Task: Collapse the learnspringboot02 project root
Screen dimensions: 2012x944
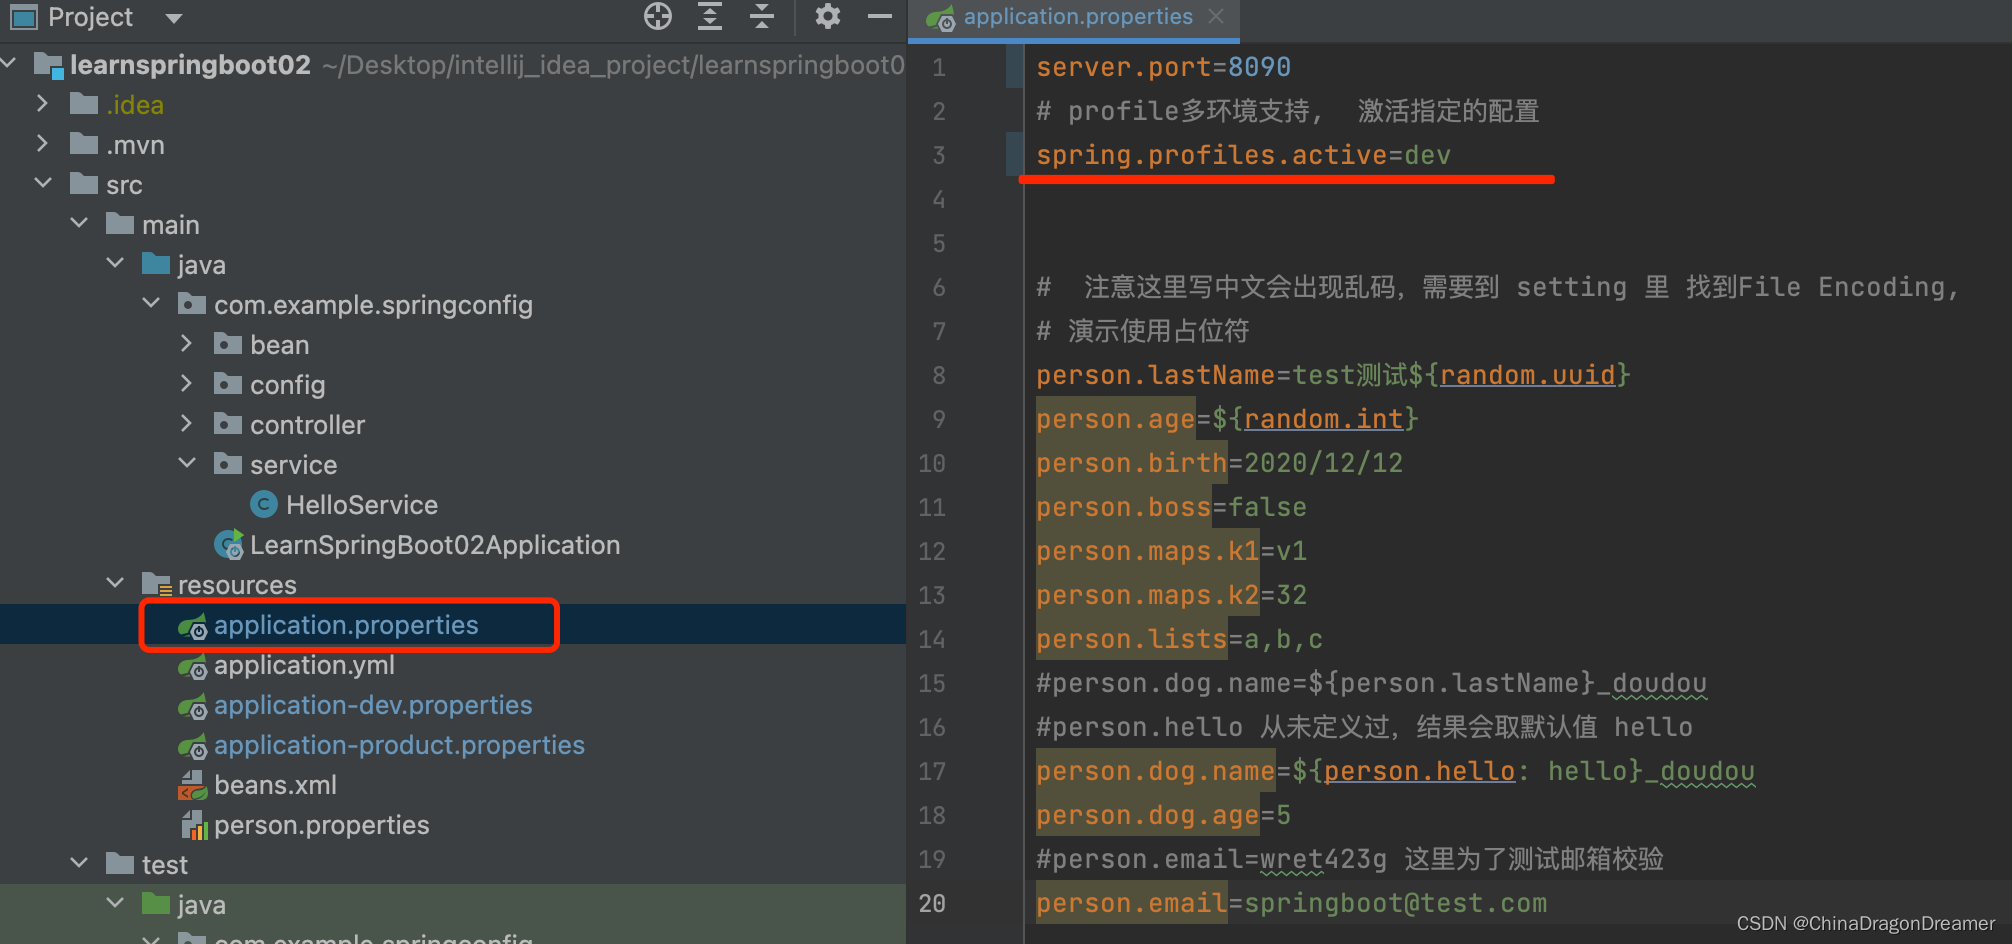Action: 9,64
